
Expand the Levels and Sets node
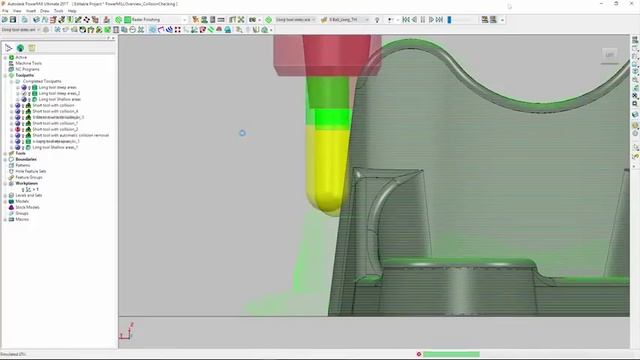(5, 196)
